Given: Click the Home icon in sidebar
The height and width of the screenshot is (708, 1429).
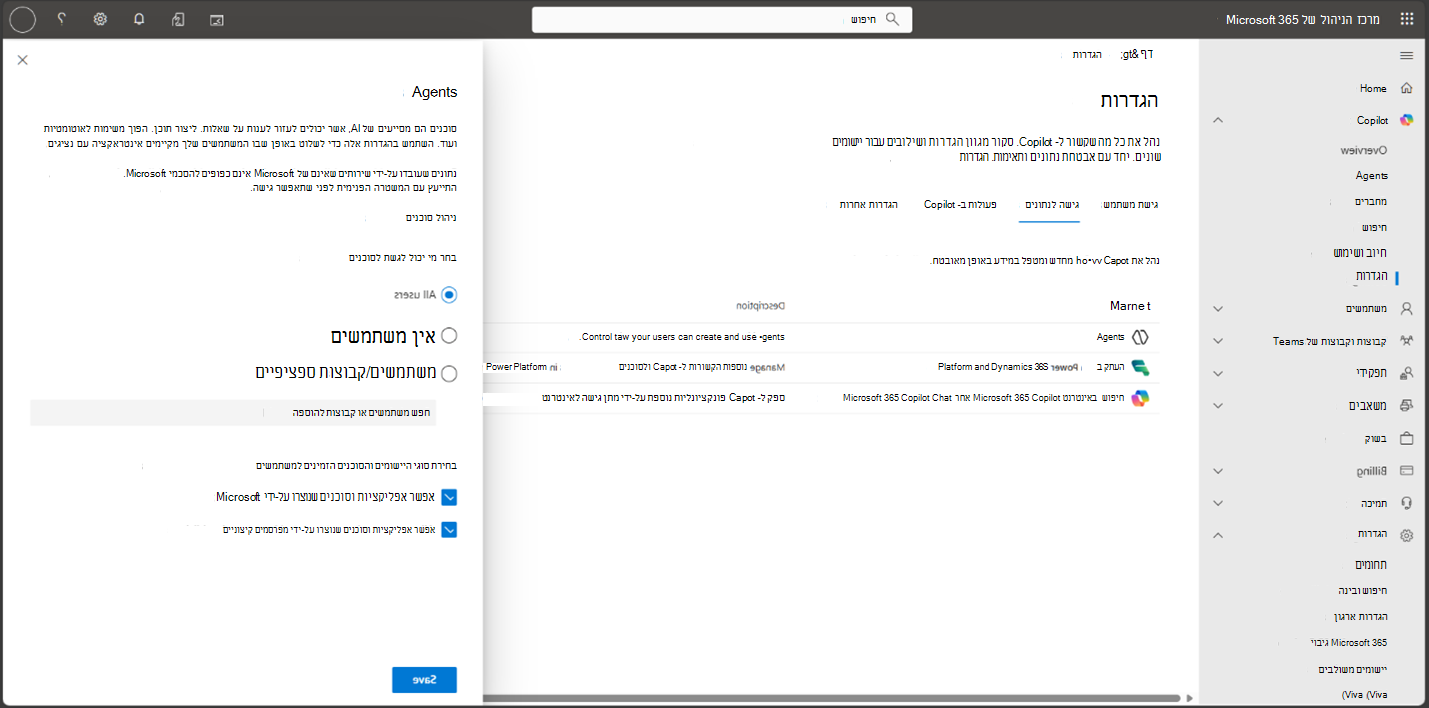Looking at the screenshot, I should point(1407,88).
